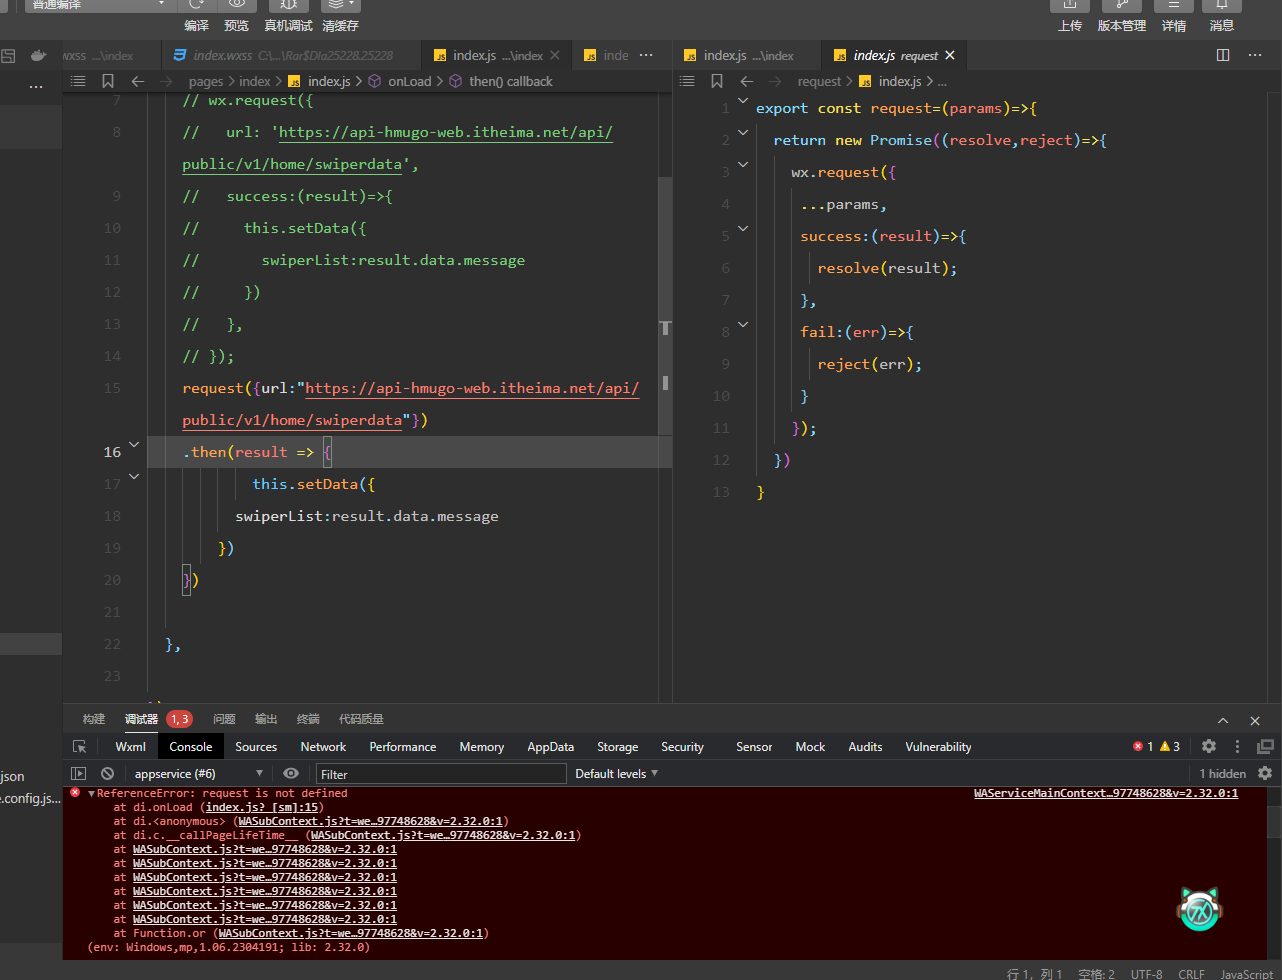This screenshot has width=1282, height=980.
Task: Close the left index.js ...\index tab
Action: pos(556,56)
